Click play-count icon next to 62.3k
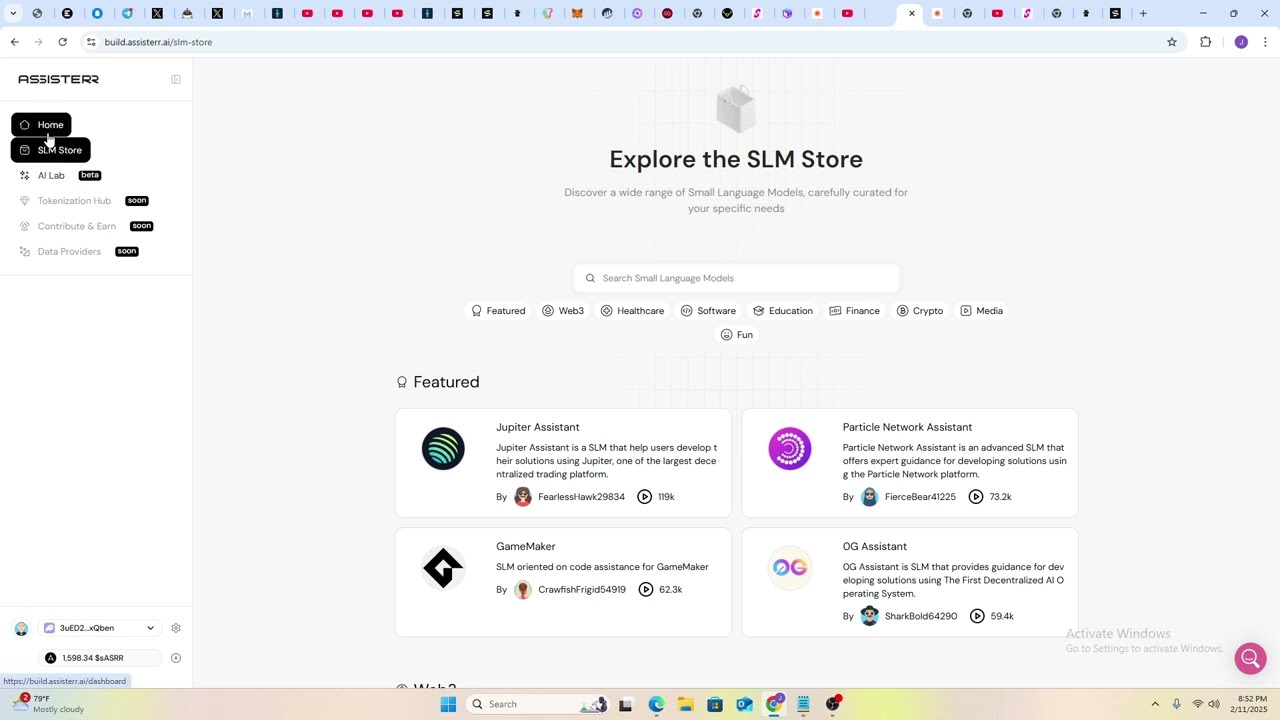Image resolution: width=1280 pixels, height=720 pixels. tap(646, 590)
